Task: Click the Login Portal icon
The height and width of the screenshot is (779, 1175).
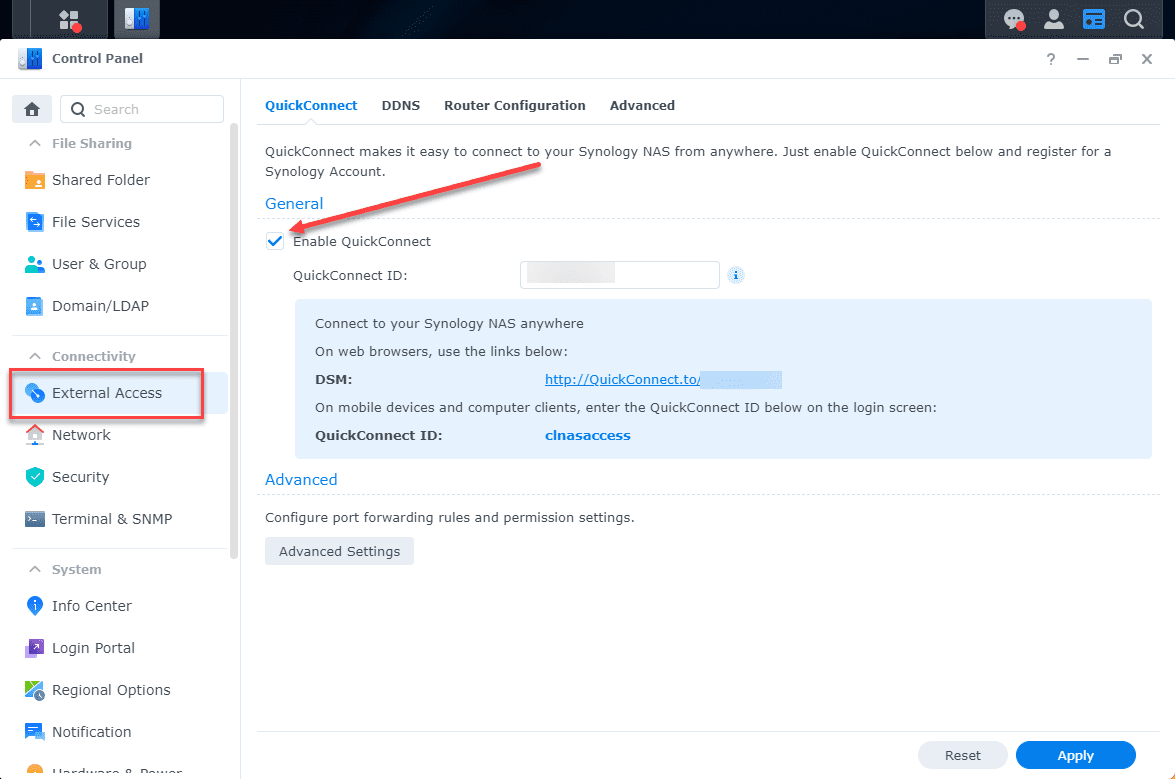Action: coord(34,648)
